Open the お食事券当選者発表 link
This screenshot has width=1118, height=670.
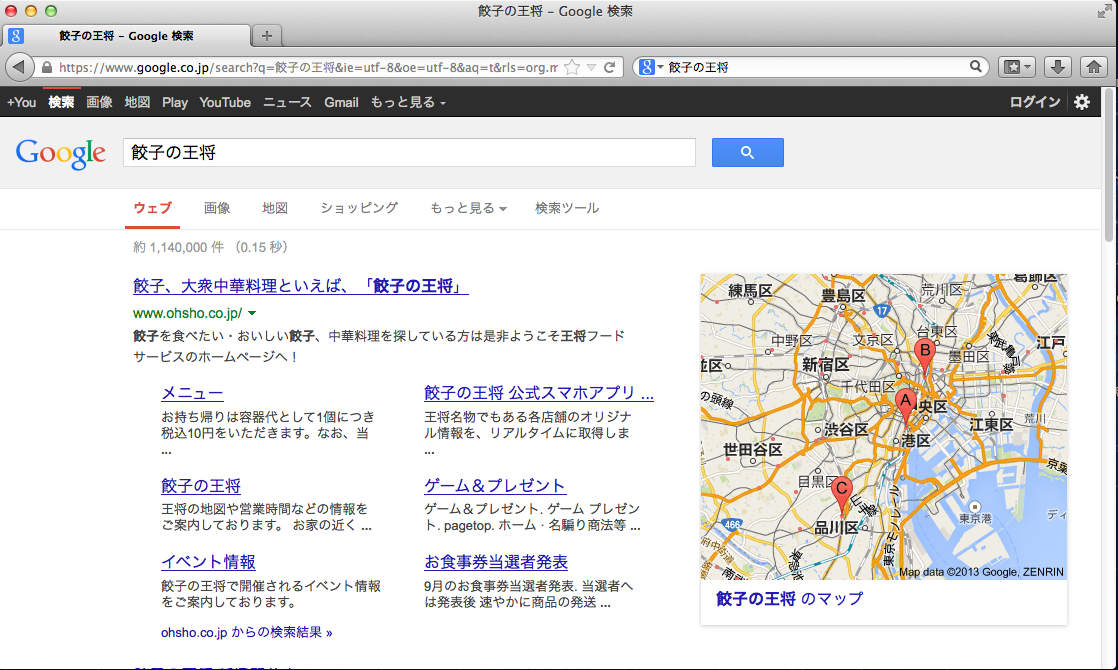click(x=496, y=562)
